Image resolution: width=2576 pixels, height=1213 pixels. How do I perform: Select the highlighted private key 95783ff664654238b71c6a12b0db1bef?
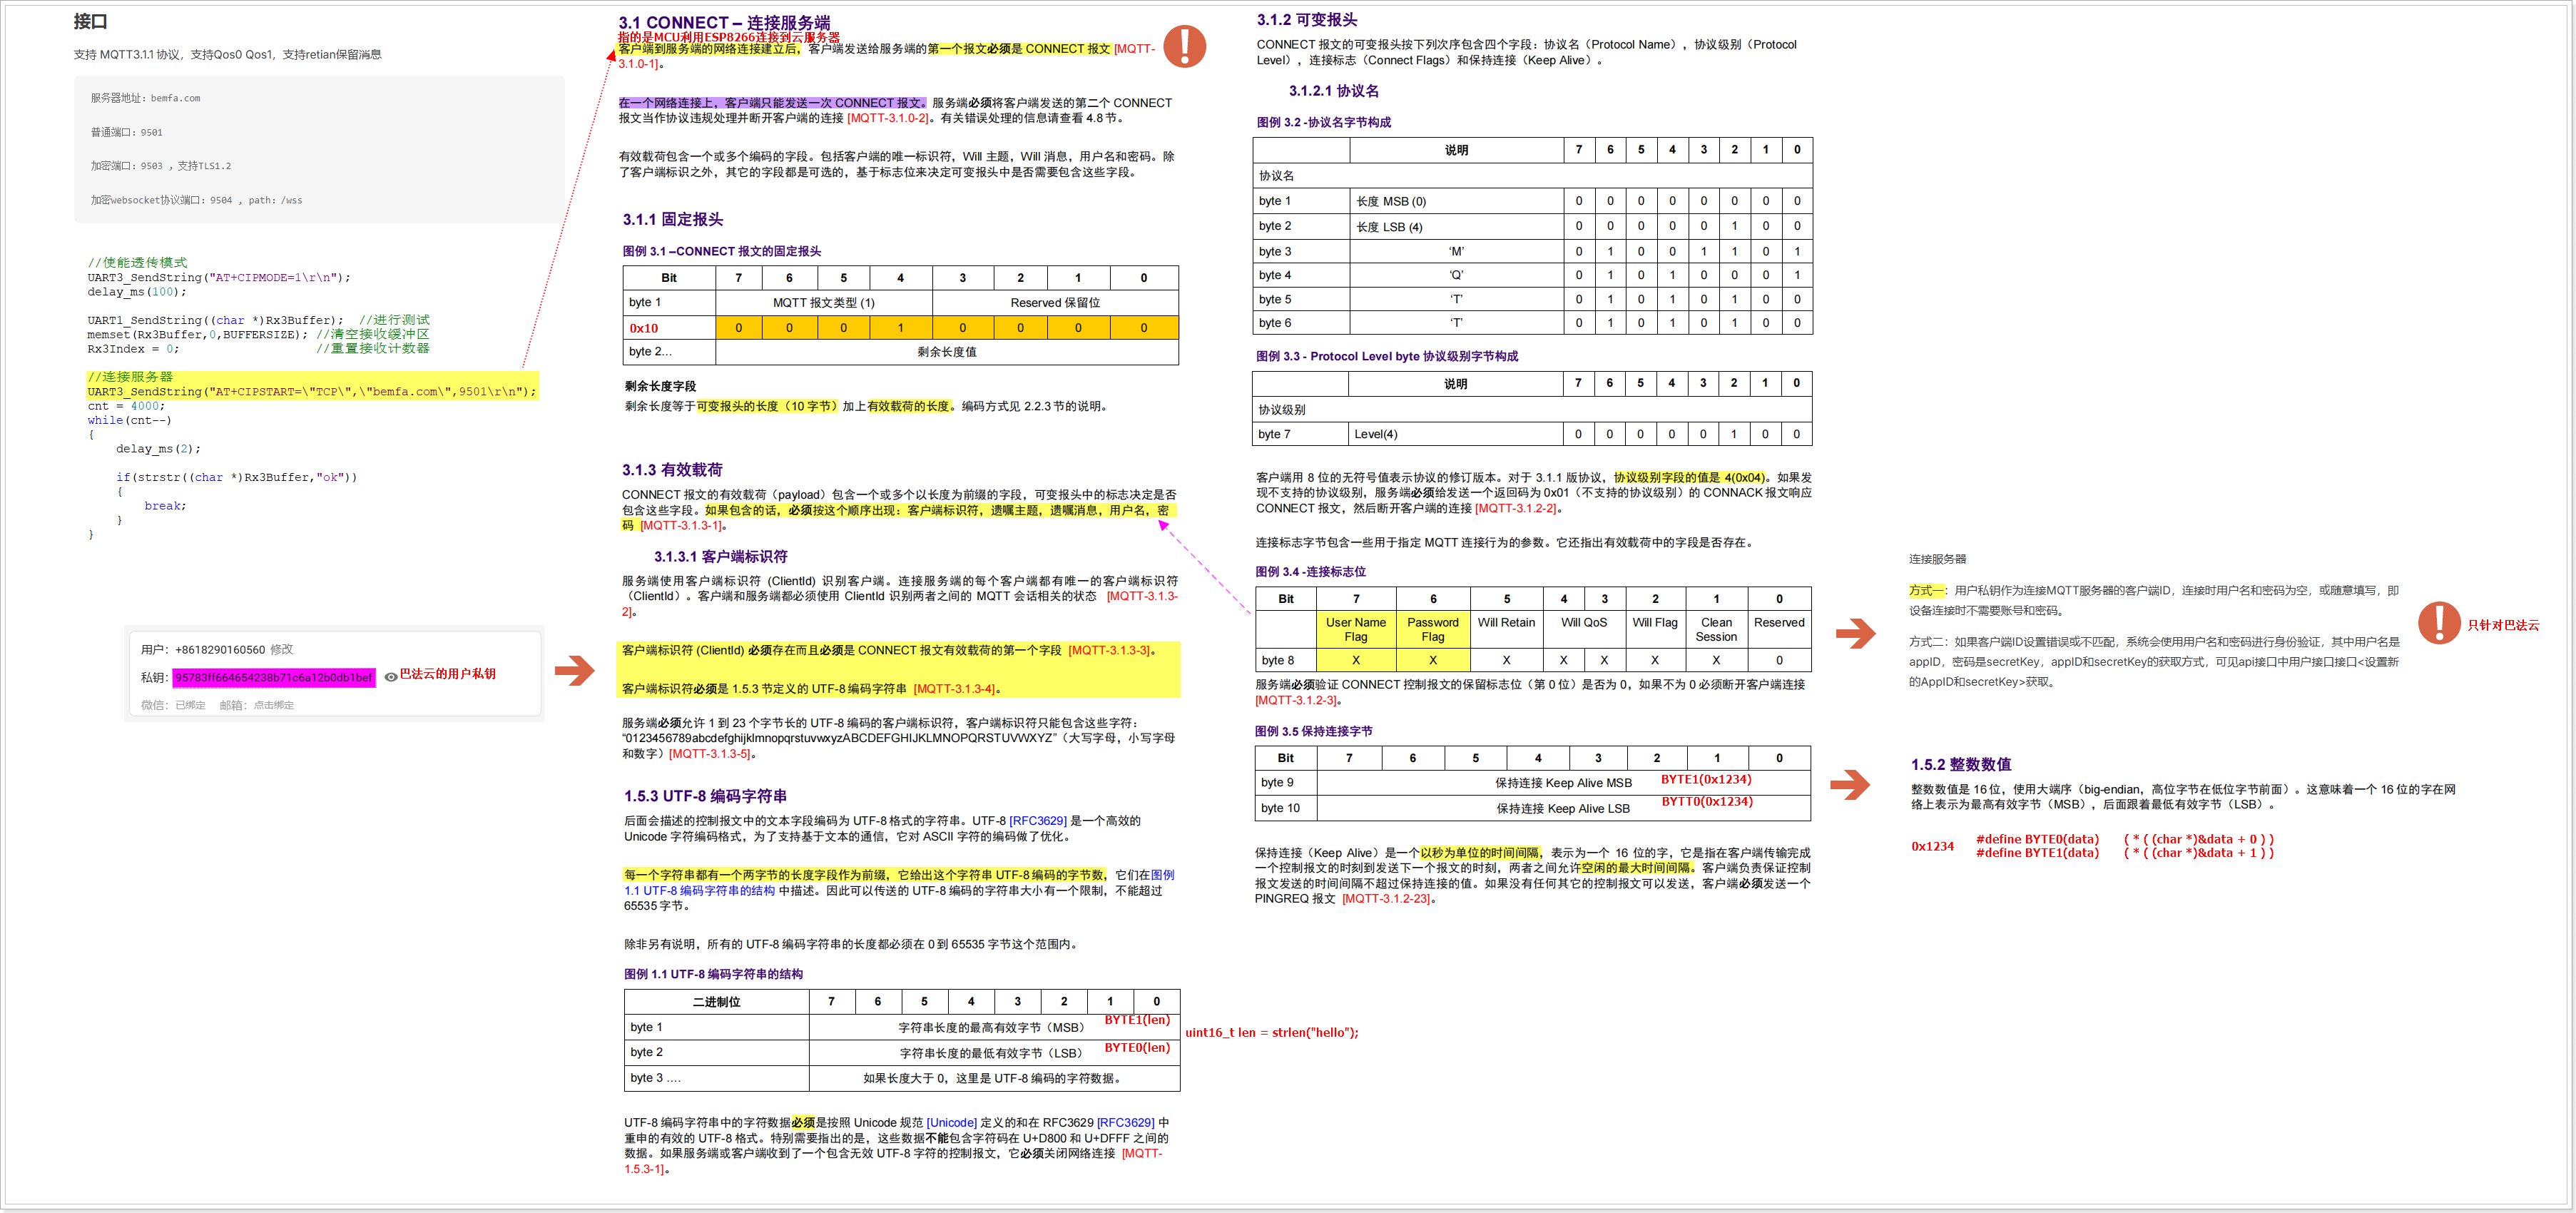(x=273, y=678)
